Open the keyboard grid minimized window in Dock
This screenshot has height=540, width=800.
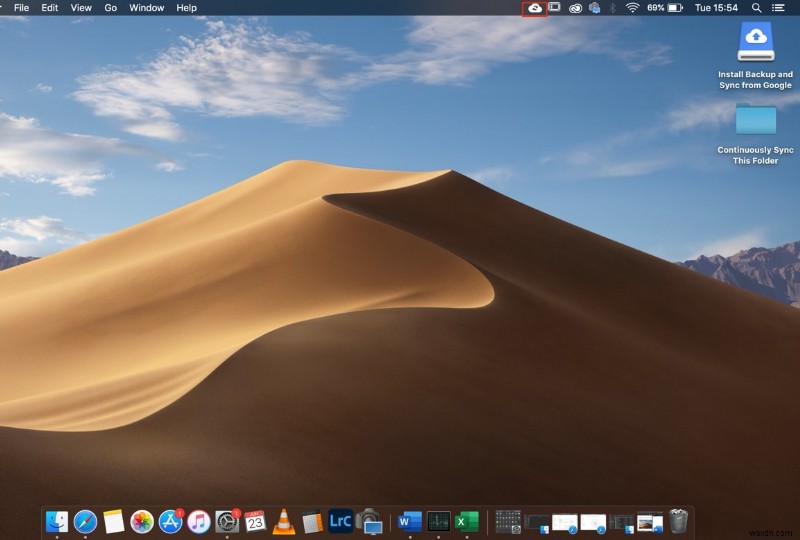click(x=508, y=522)
